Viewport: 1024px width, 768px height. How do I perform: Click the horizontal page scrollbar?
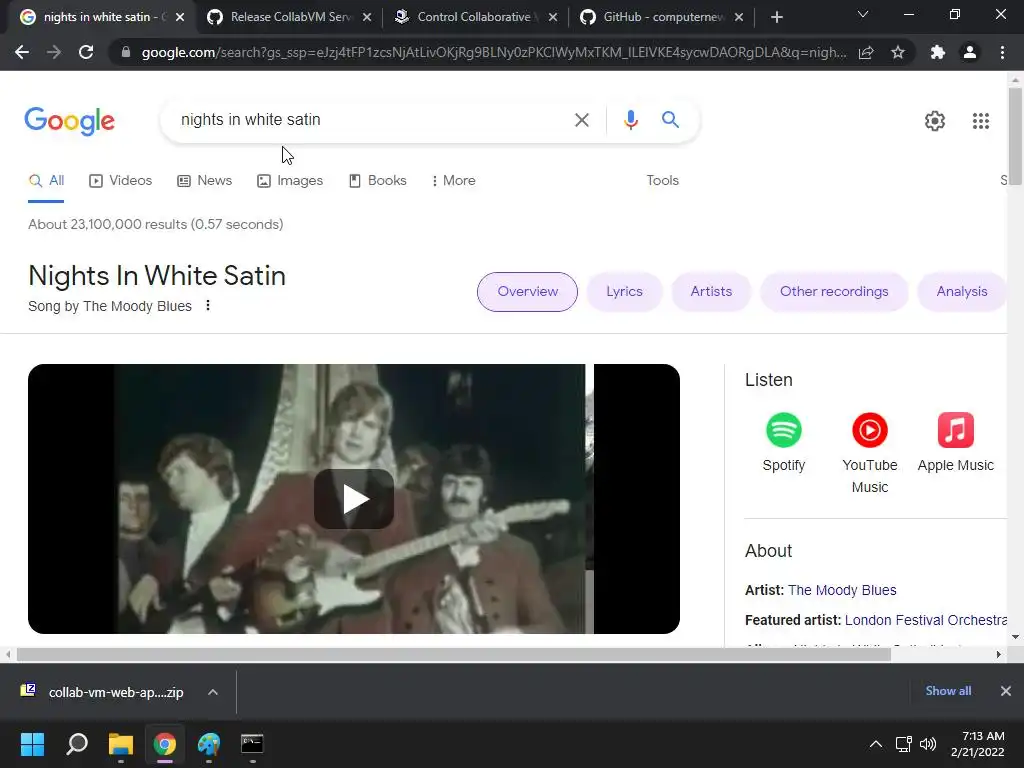[x=454, y=654]
